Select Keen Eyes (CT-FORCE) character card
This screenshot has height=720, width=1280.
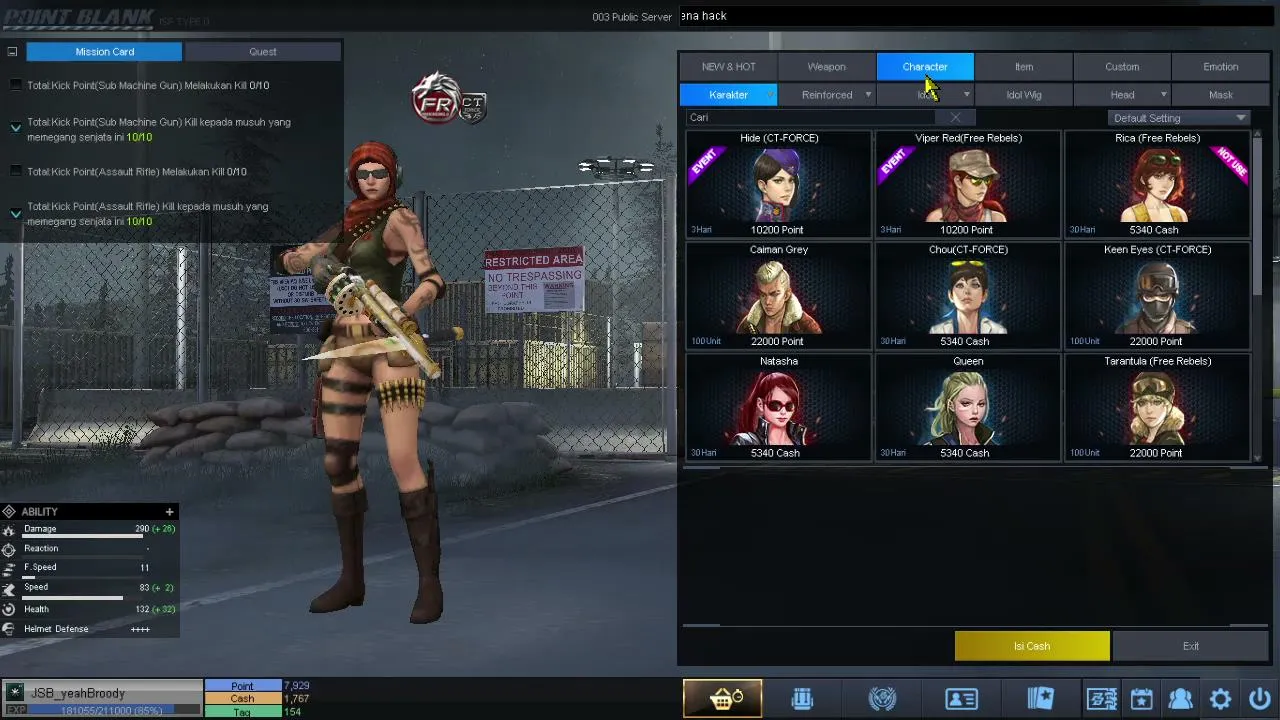tap(1157, 296)
